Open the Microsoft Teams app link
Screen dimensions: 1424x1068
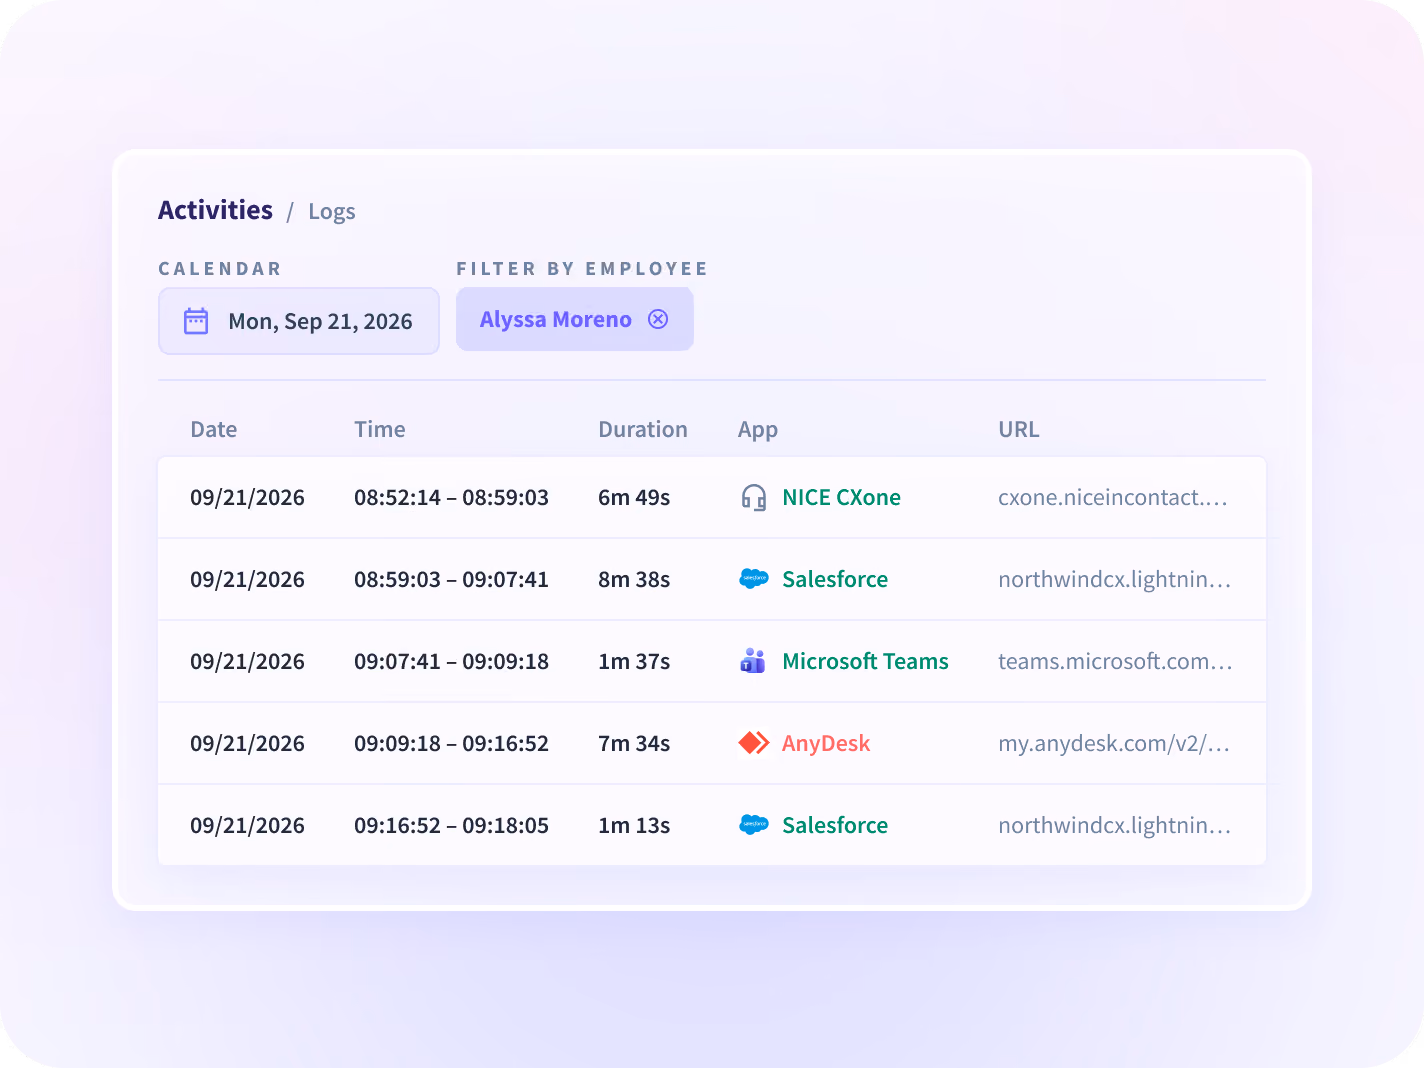click(x=865, y=661)
